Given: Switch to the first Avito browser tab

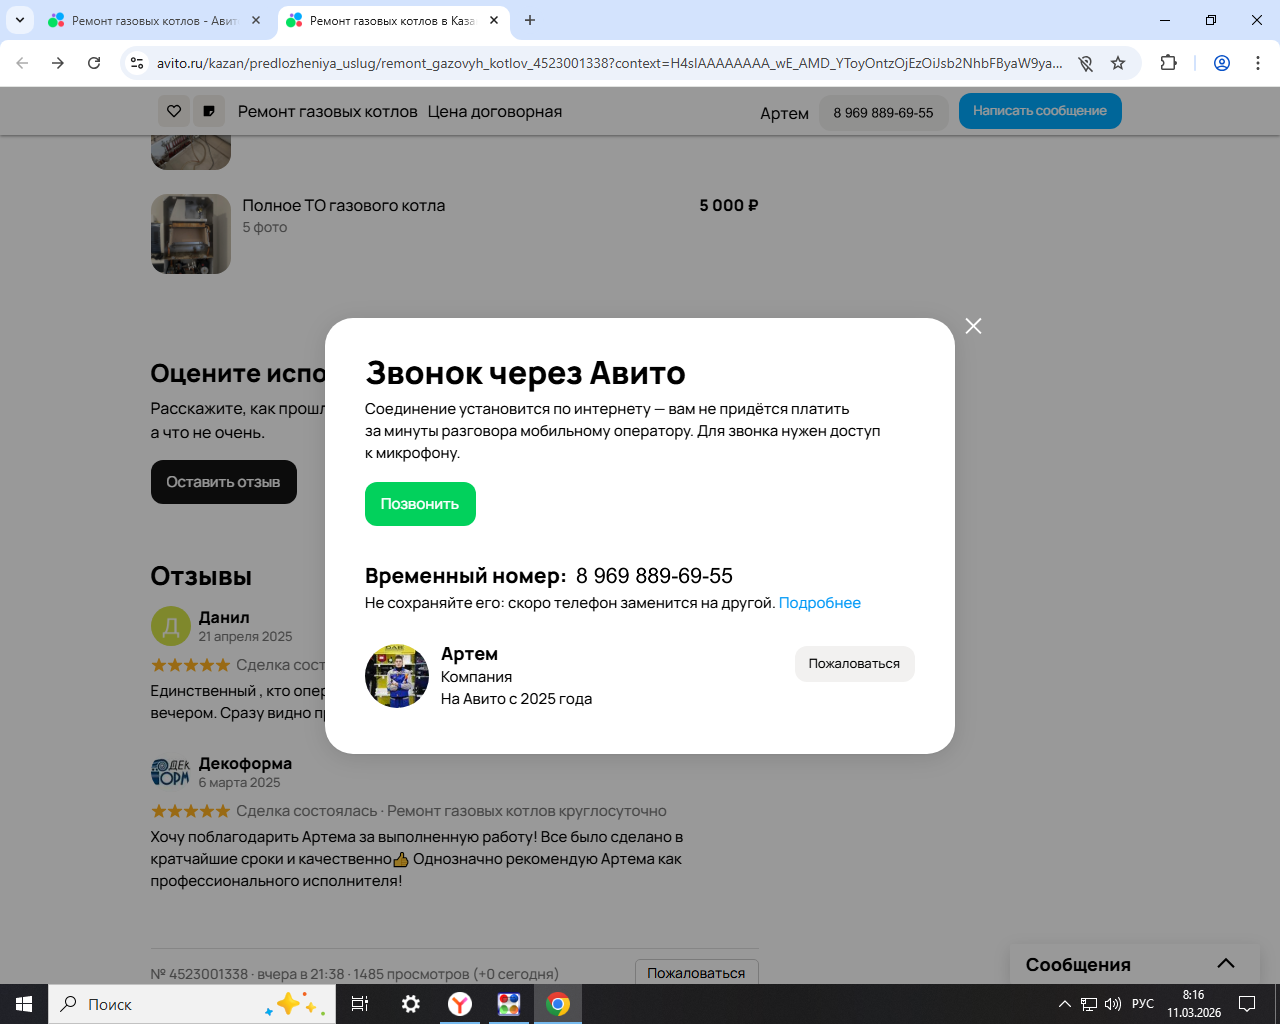Looking at the screenshot, I should (155, 20).
